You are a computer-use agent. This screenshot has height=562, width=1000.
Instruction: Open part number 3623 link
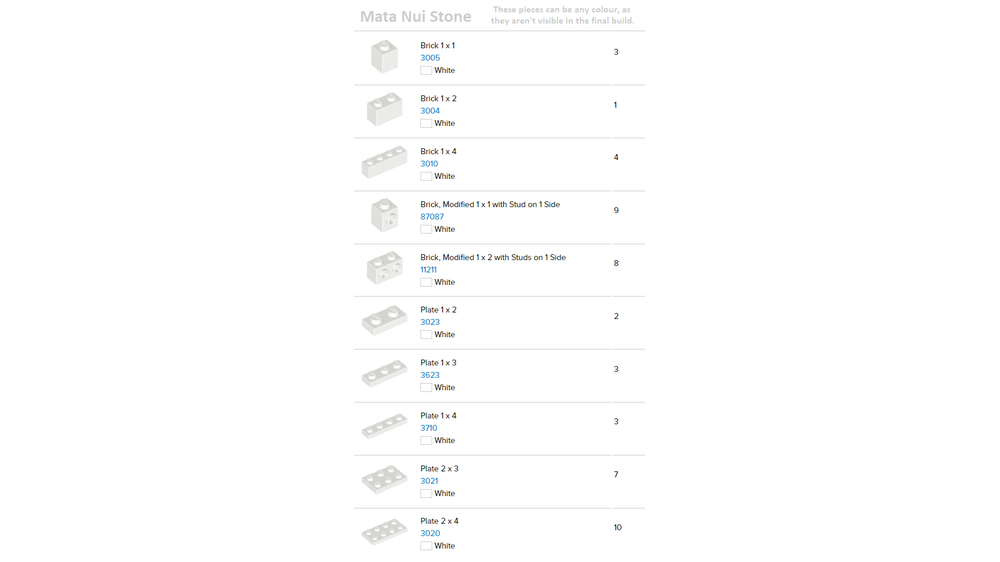coord(430,375)
